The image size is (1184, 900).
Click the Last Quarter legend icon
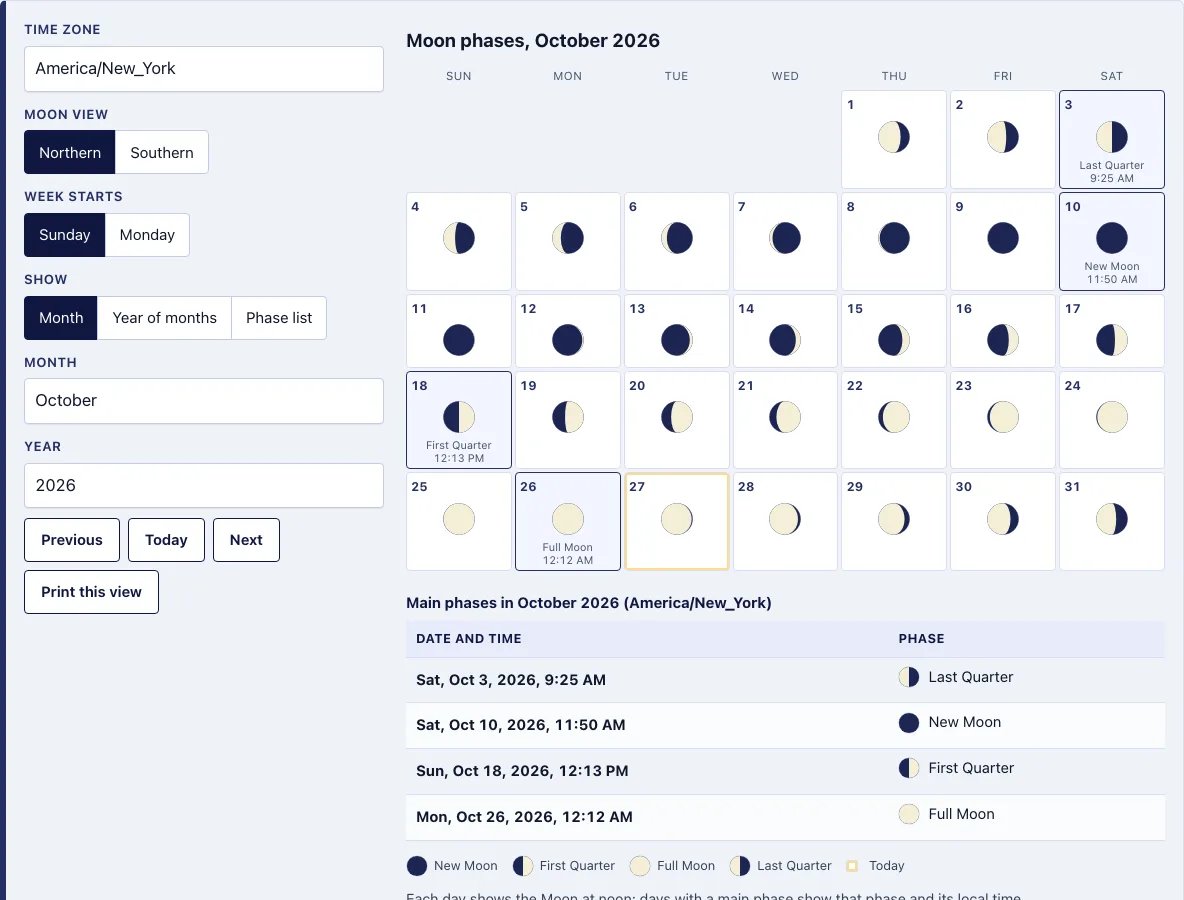point(740,866)
